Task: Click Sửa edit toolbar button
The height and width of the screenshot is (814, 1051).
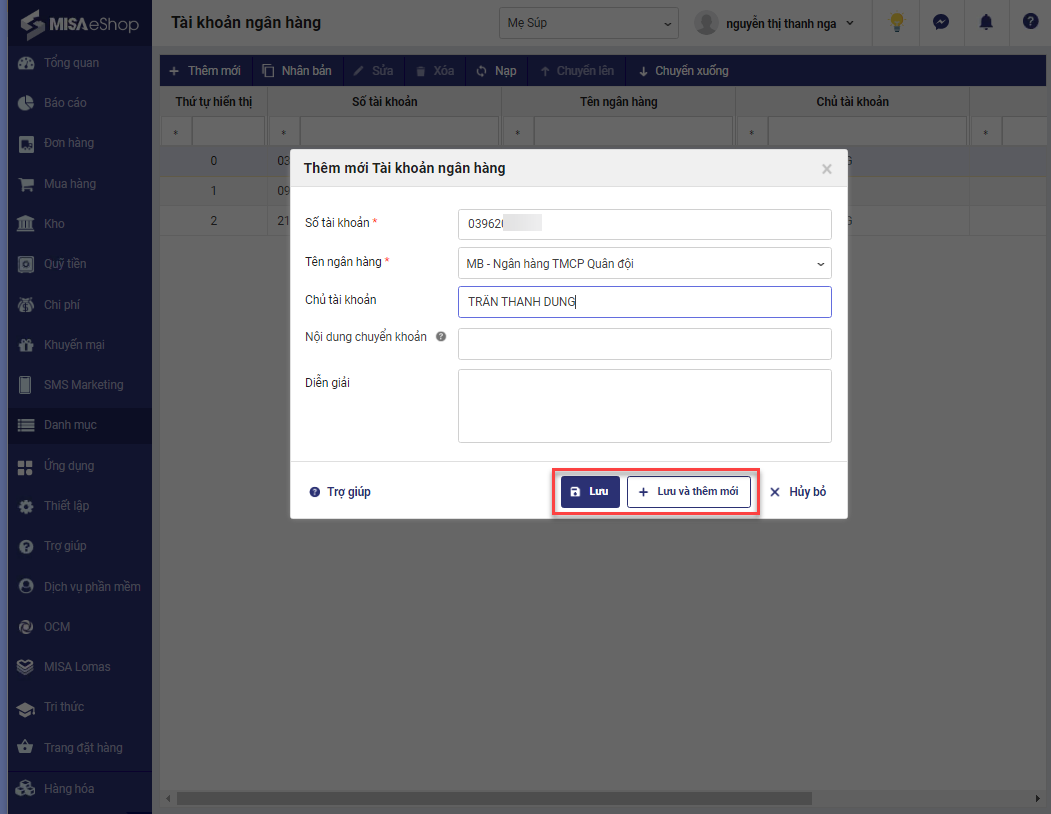Action: [x=373, y=71]
